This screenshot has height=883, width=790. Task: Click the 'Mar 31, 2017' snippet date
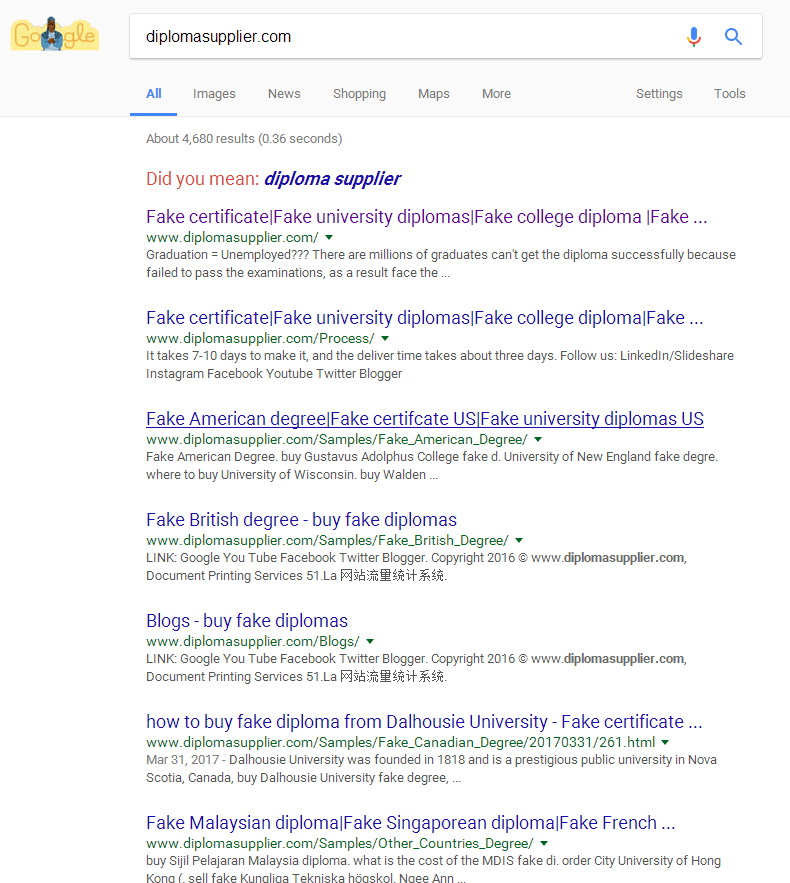[182, 760]
